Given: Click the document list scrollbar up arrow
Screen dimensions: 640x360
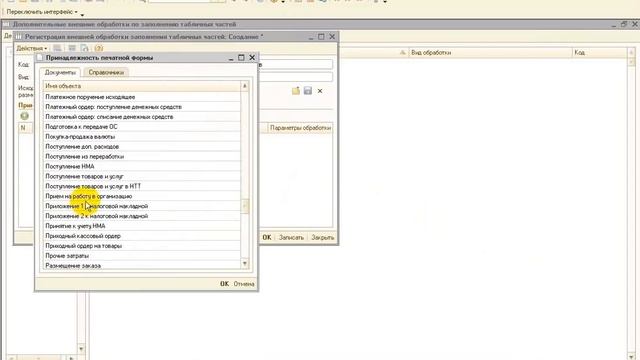Looking at the screenshot, I should 245,86.
